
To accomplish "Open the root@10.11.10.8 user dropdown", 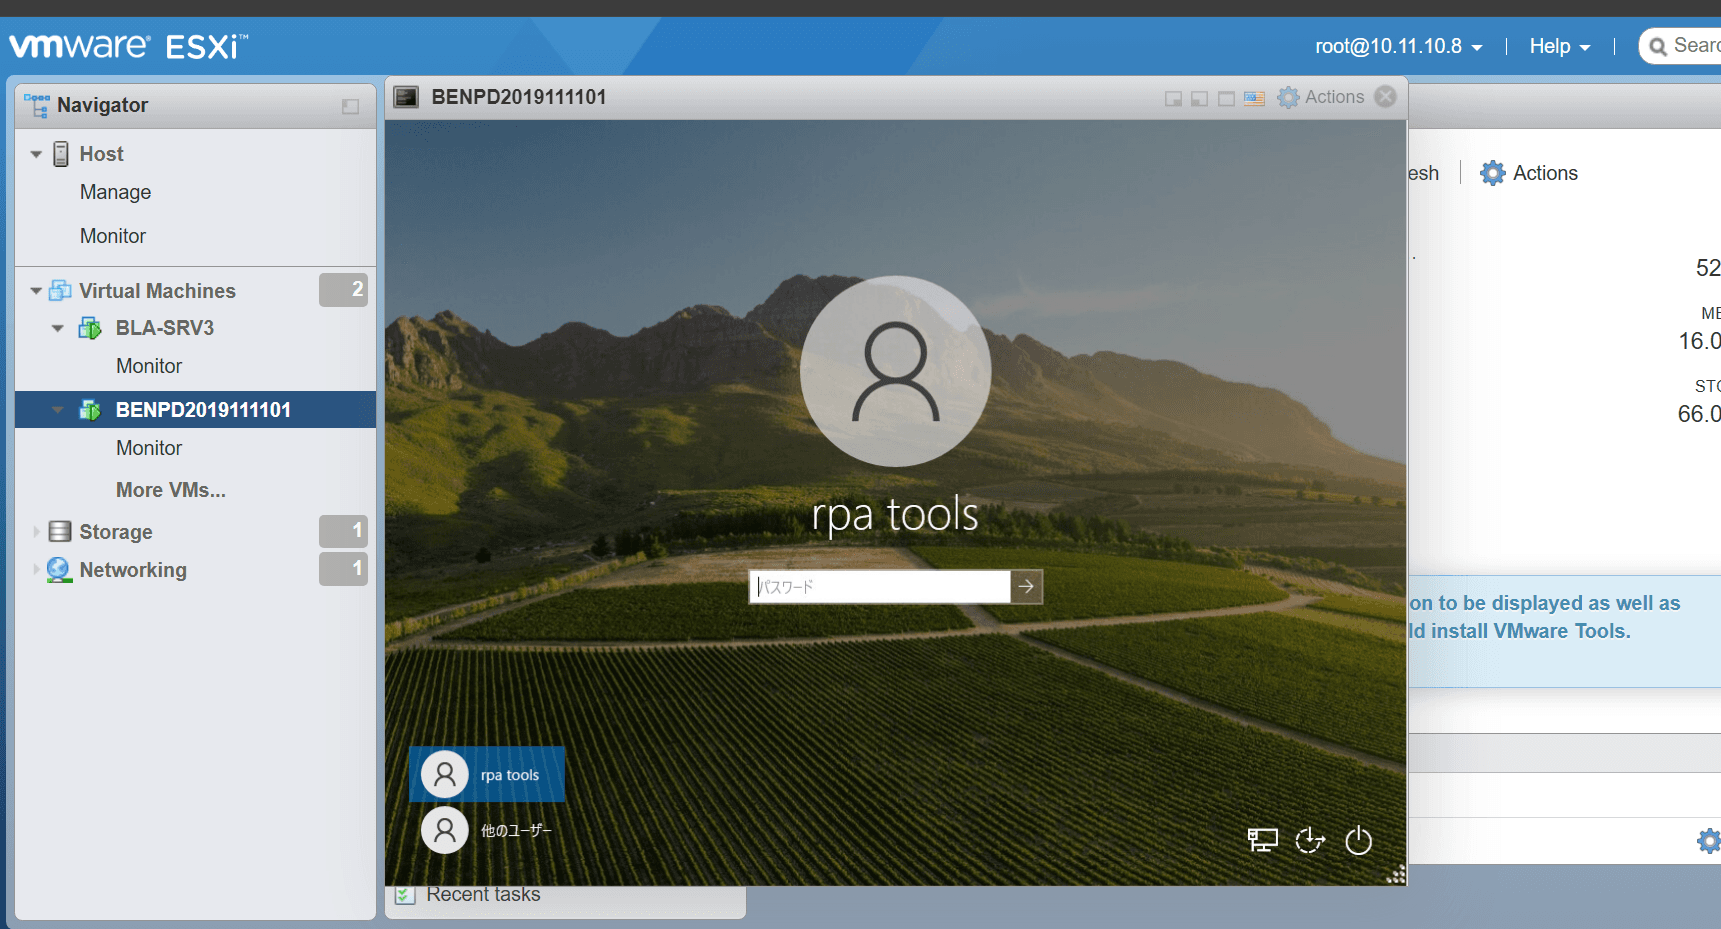I will pos(1398,47).
